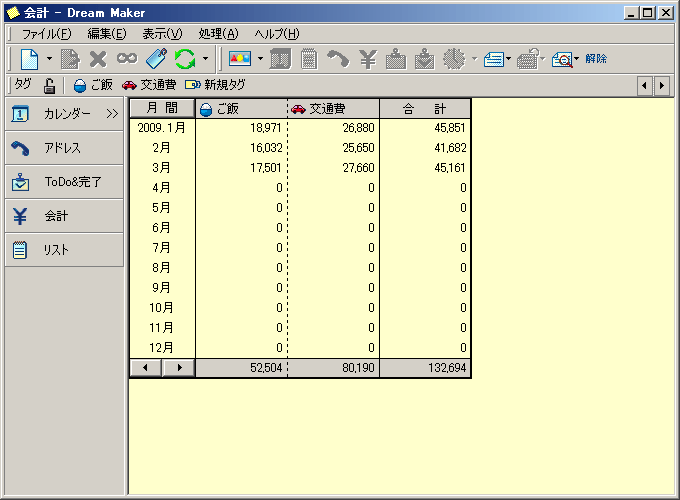Click the 合計 column header

point(425,108)
